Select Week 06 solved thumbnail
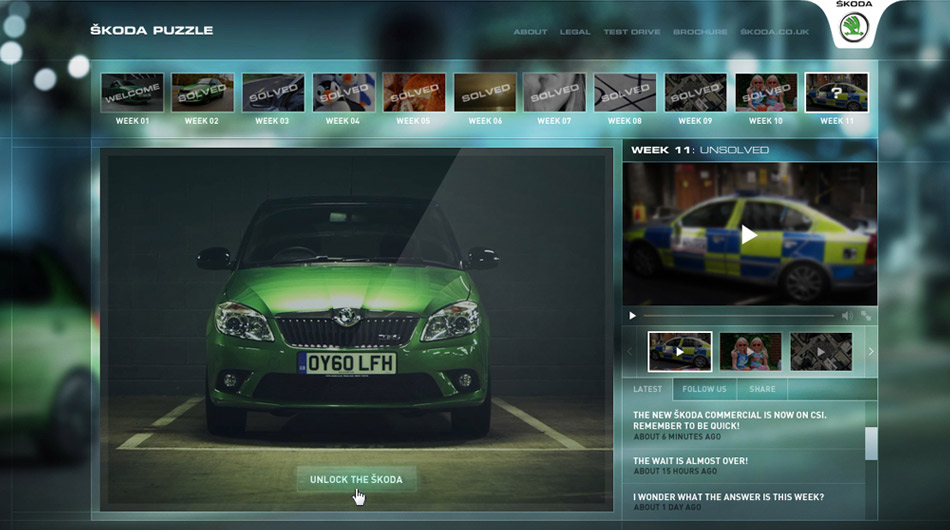 [485, 93]
